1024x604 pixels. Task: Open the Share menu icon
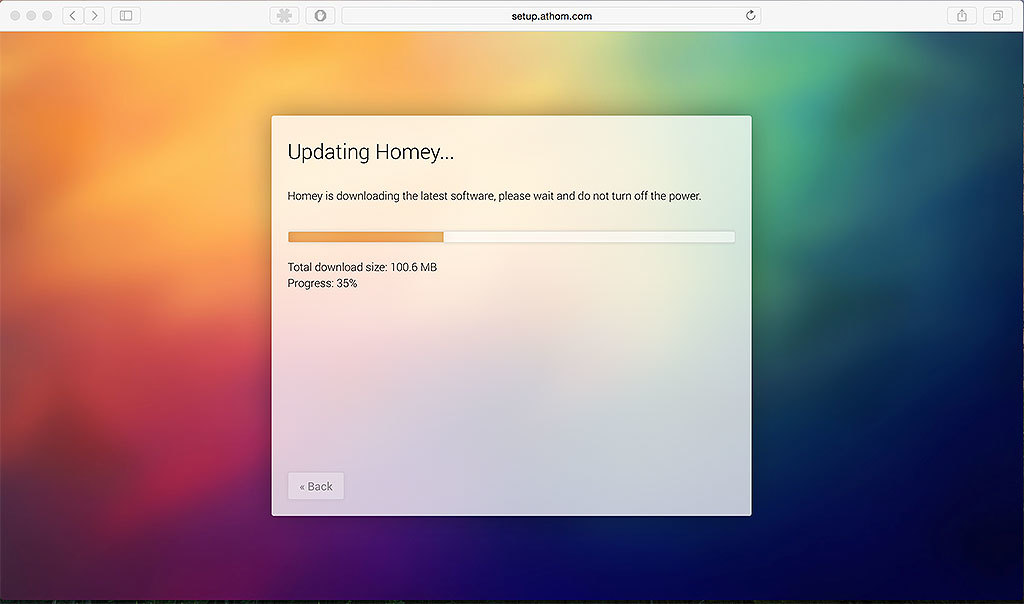[x=962, y=16]
